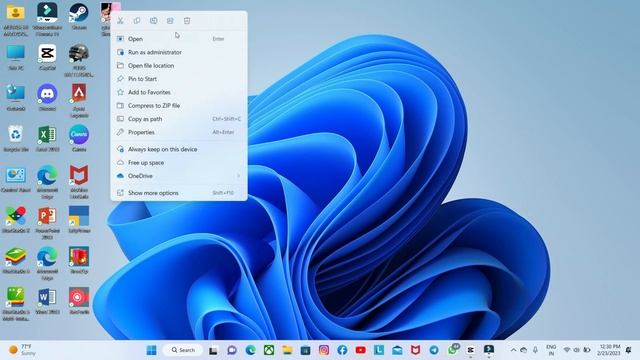The width and height of the screenshot is (640, 360).
Task: Click the Delete trash icon in context menu
Action: 187,21
